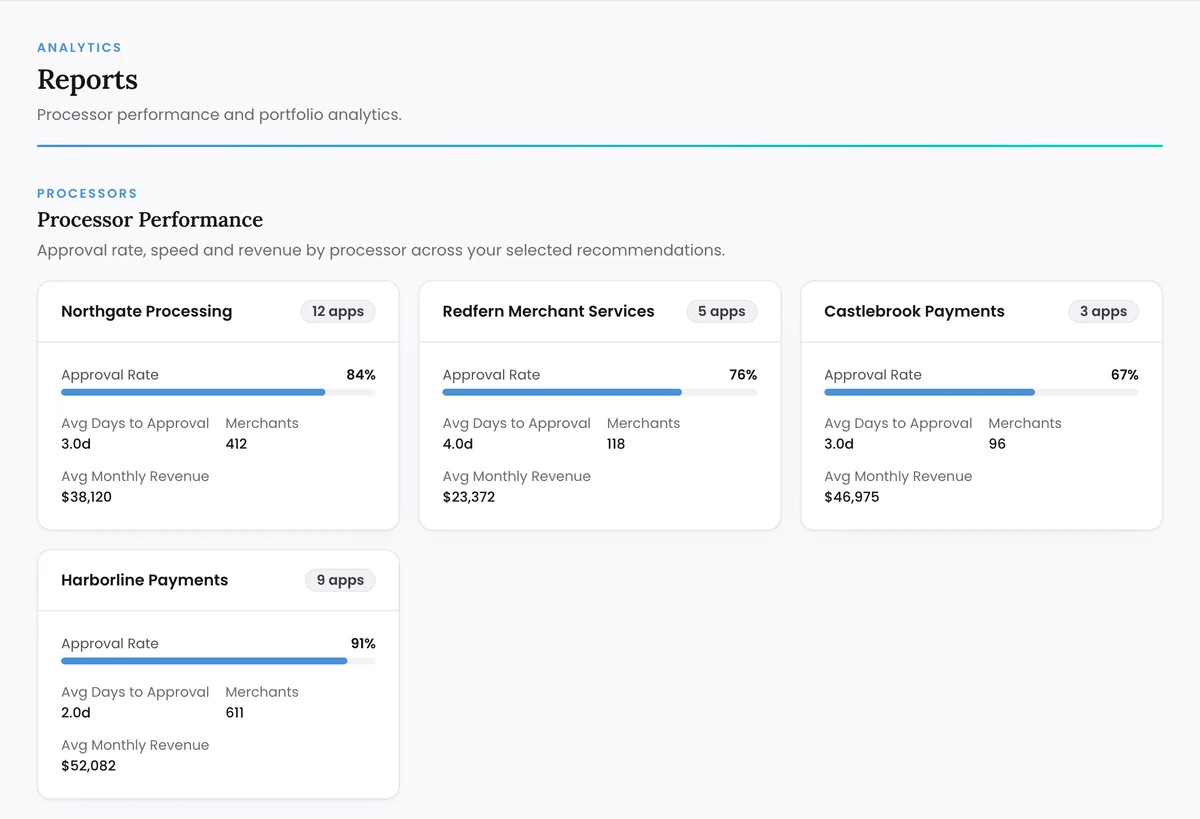Click Harborline's $52,082 monthly revenue

pyautogui.click(x=88, y=766)
